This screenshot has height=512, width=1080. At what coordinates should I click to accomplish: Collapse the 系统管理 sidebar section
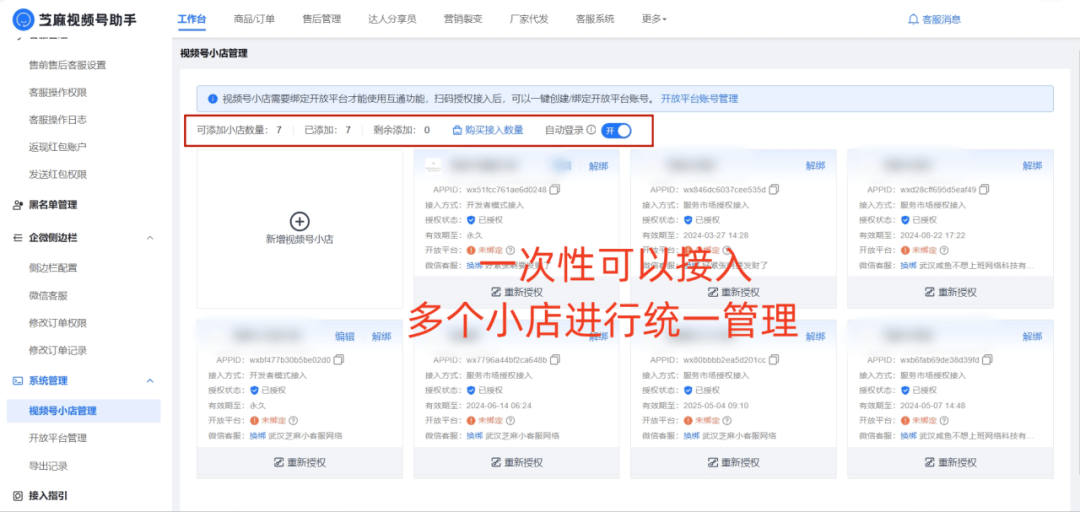click(x=150, y=381)
